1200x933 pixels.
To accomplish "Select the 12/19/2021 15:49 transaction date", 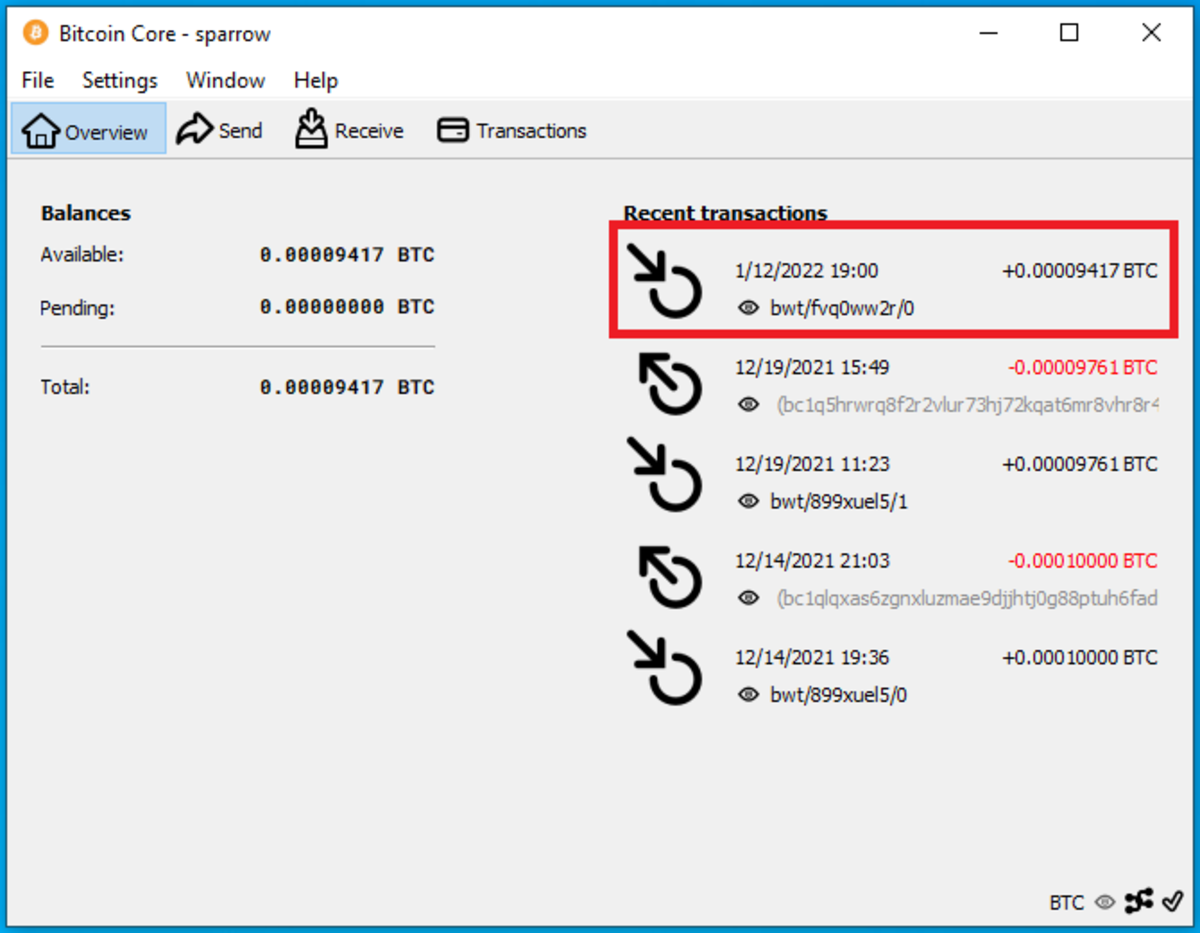I will pos(812,367).
